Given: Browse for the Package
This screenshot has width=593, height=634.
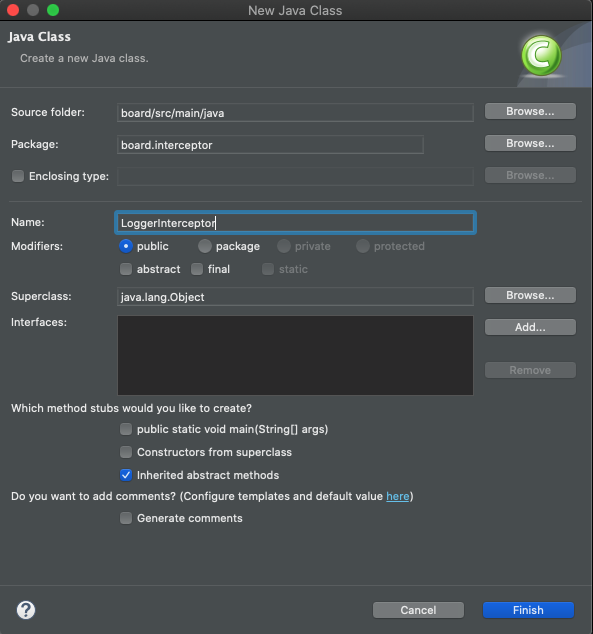Looking at the screenshot, I should [530, 143].
